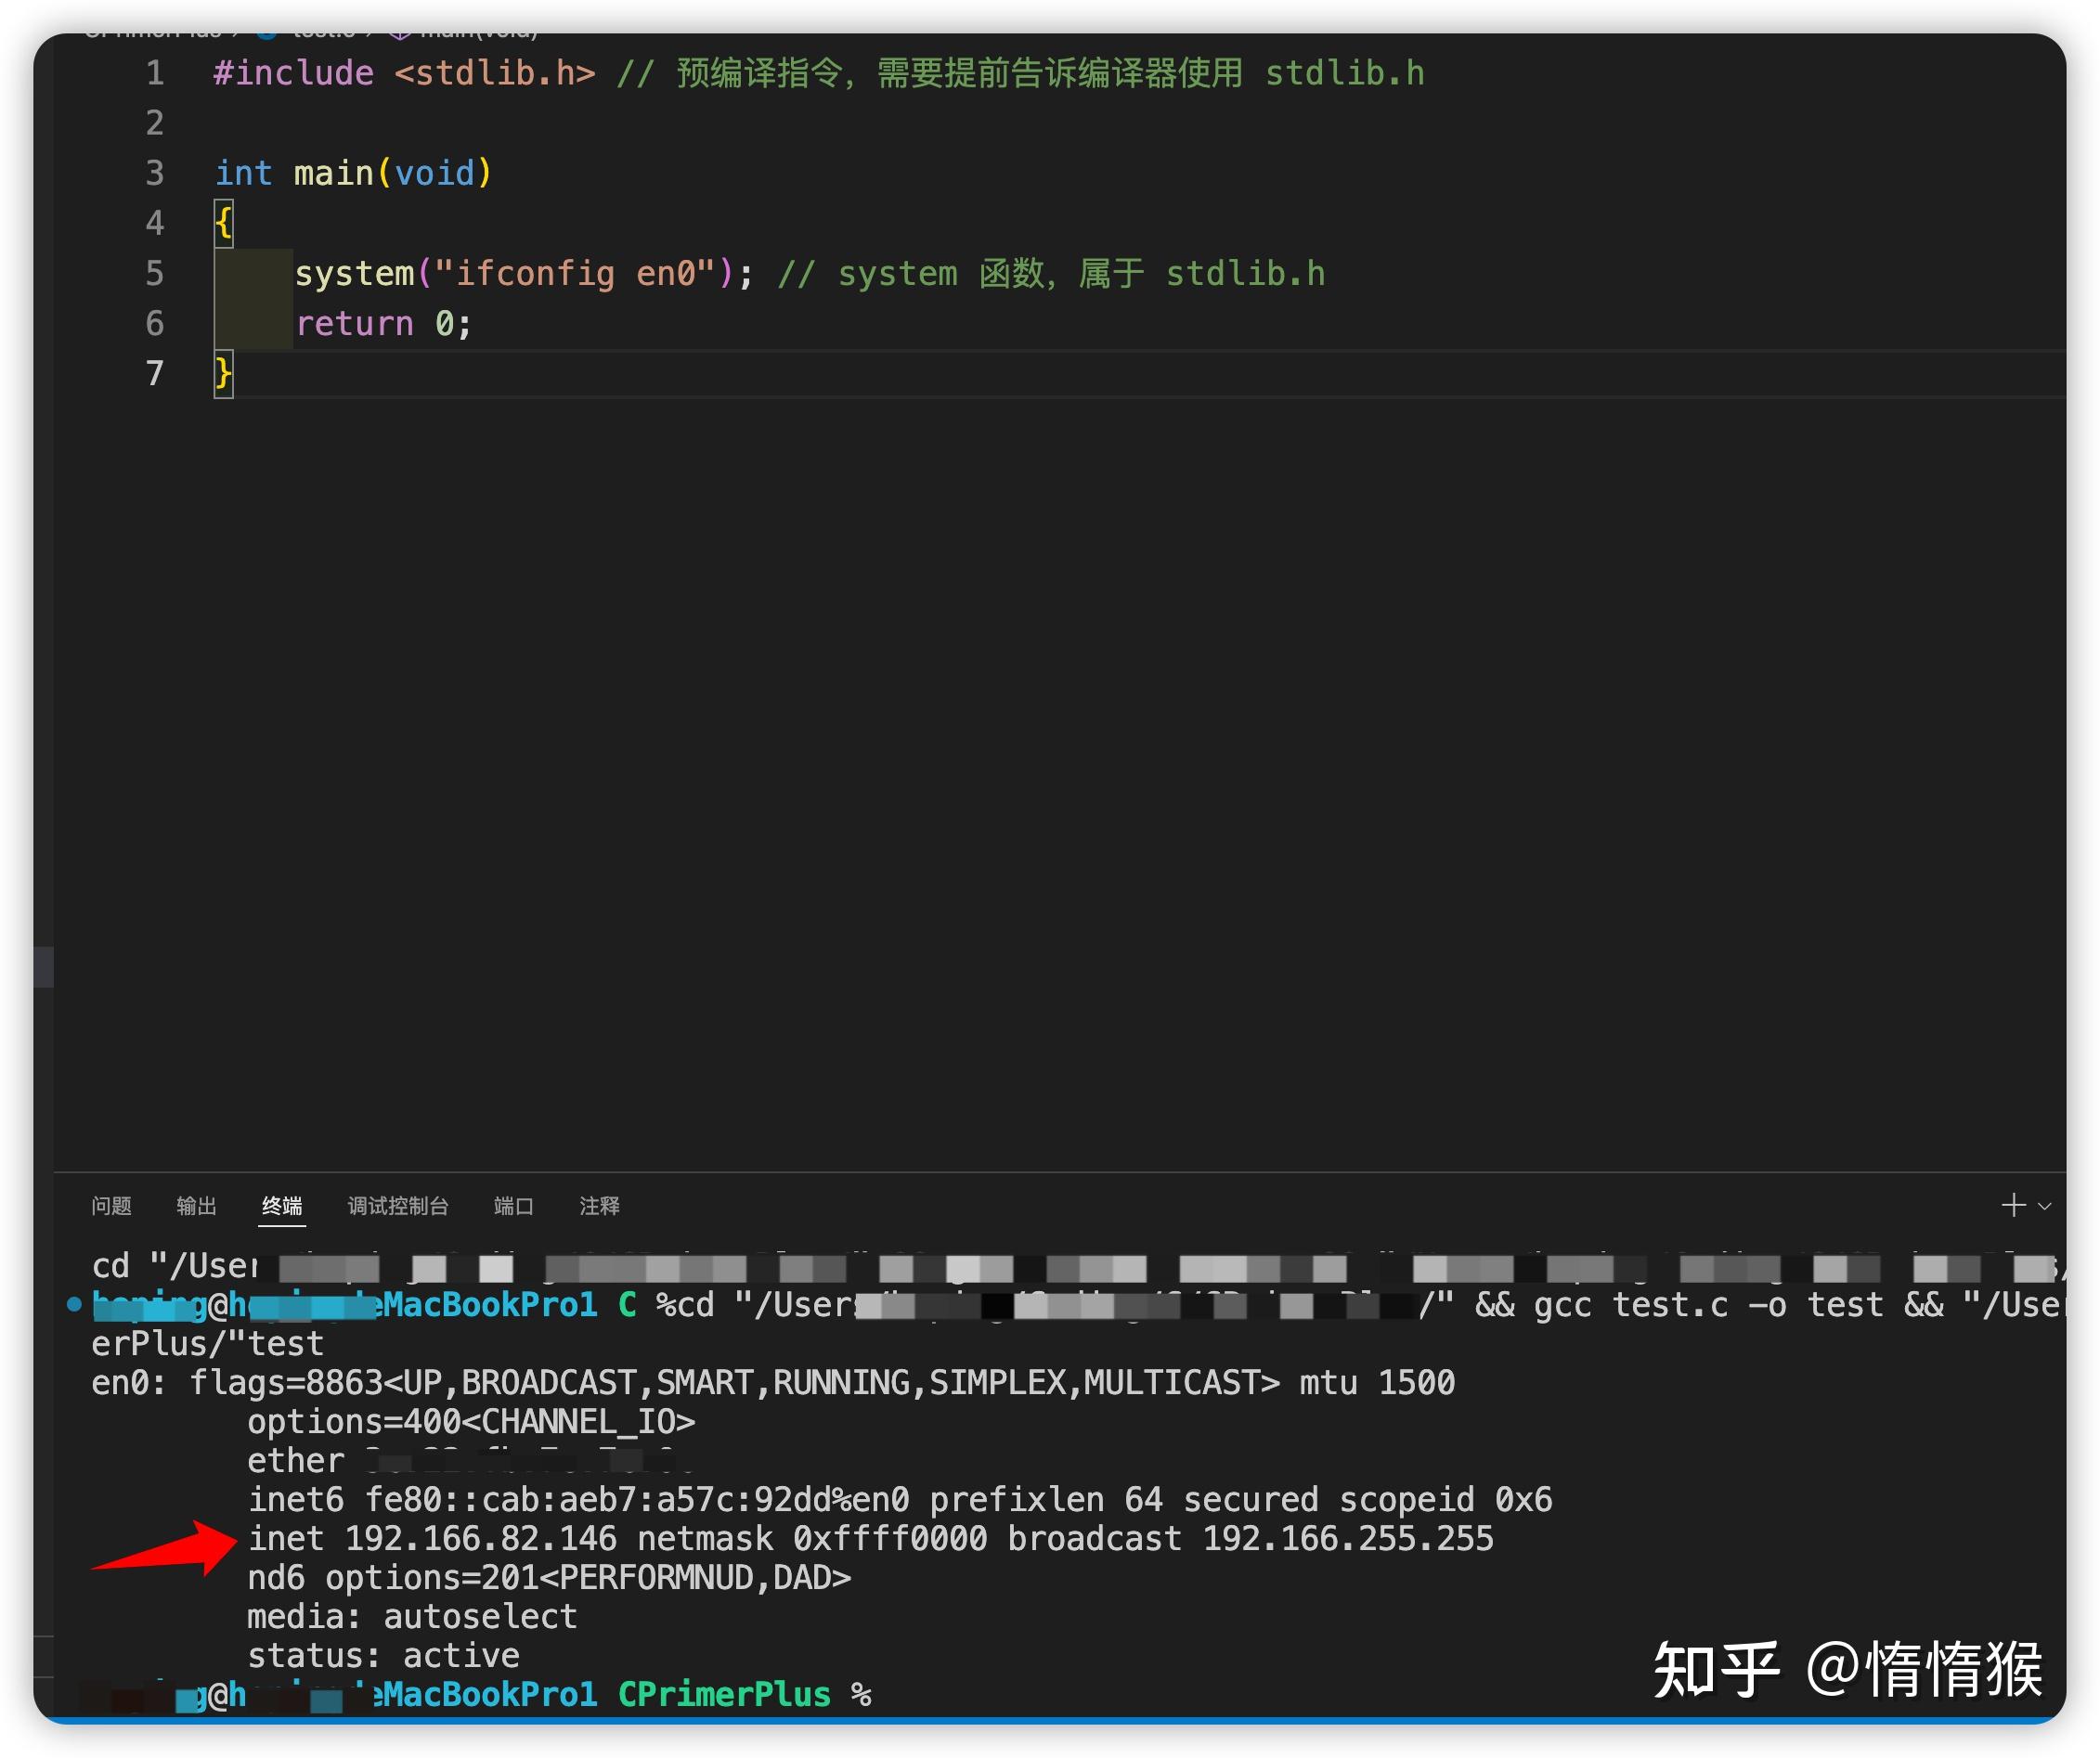The width and height of the screenshot is (2100, 1758).
Task: Click the opening brace on line 4
Action: (222, 222)
